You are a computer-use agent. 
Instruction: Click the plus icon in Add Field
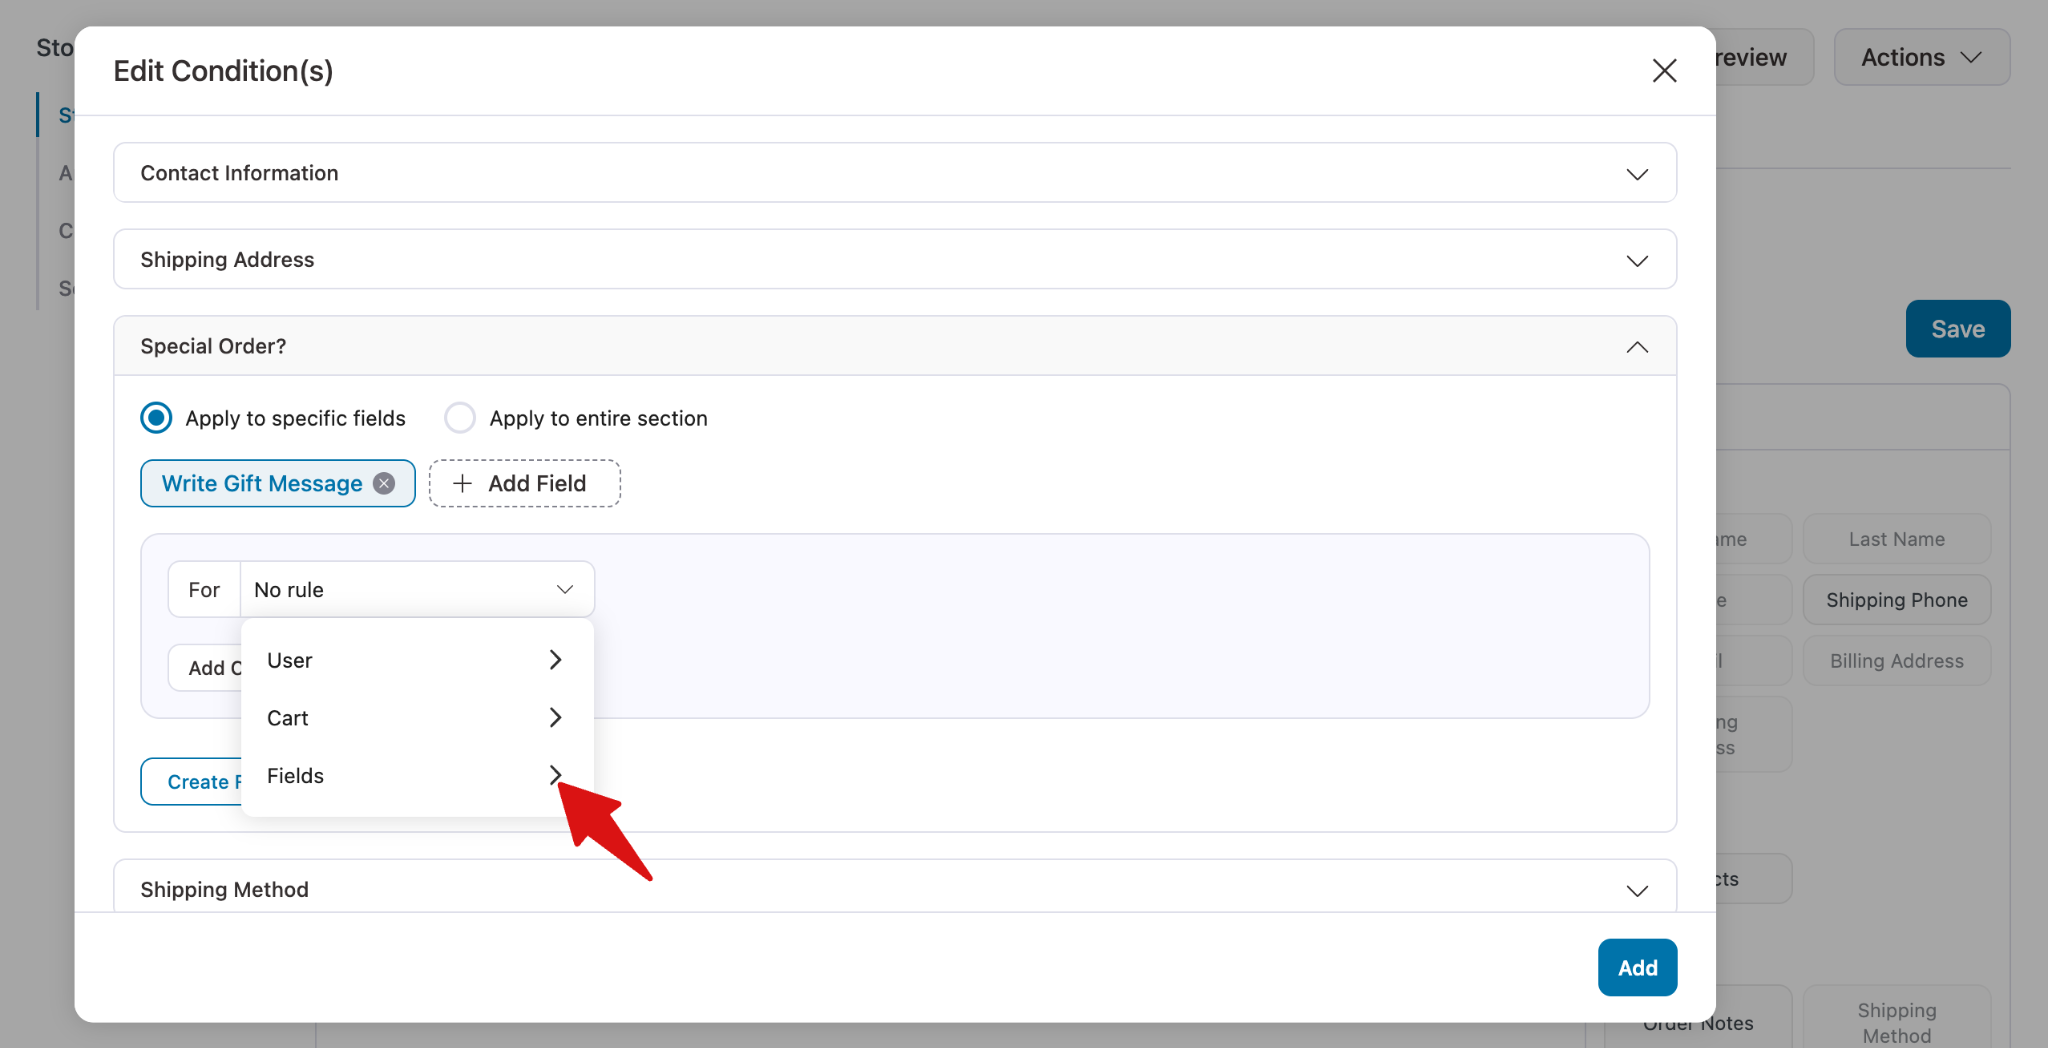click(x=462, y=484)
